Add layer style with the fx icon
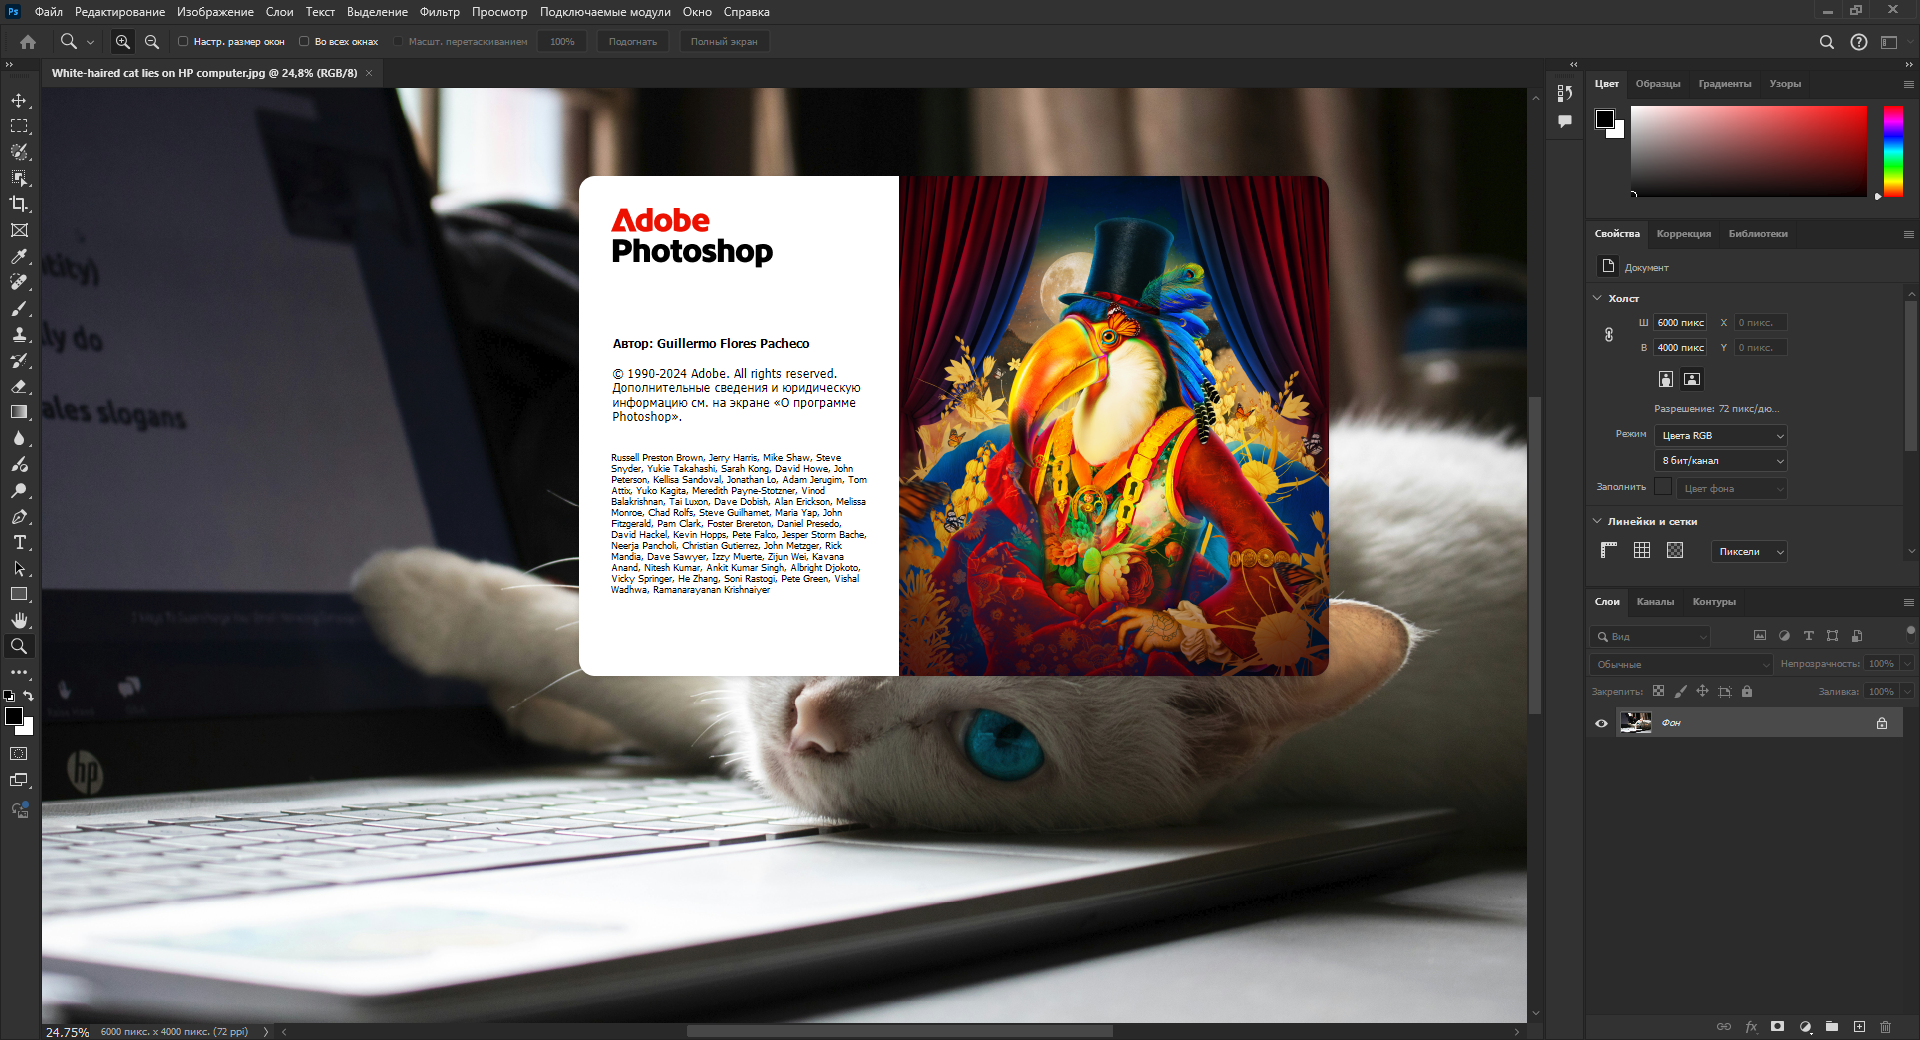1920x1040 pixels. pyautogui.click(x=1751, y=1027)
